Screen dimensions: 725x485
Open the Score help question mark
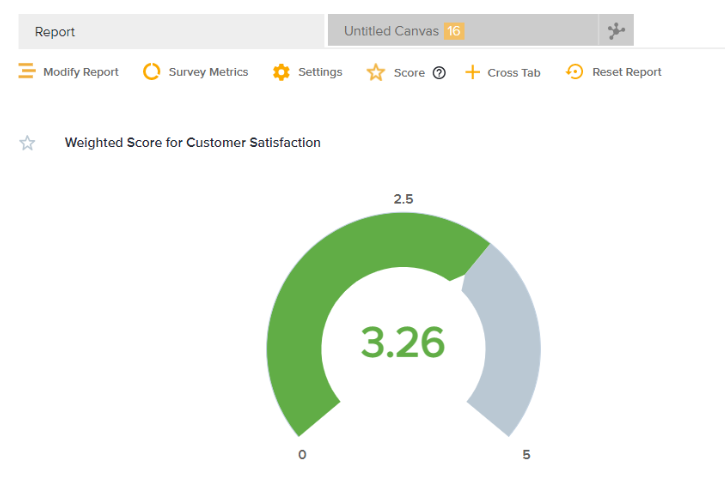coord(439,73)
